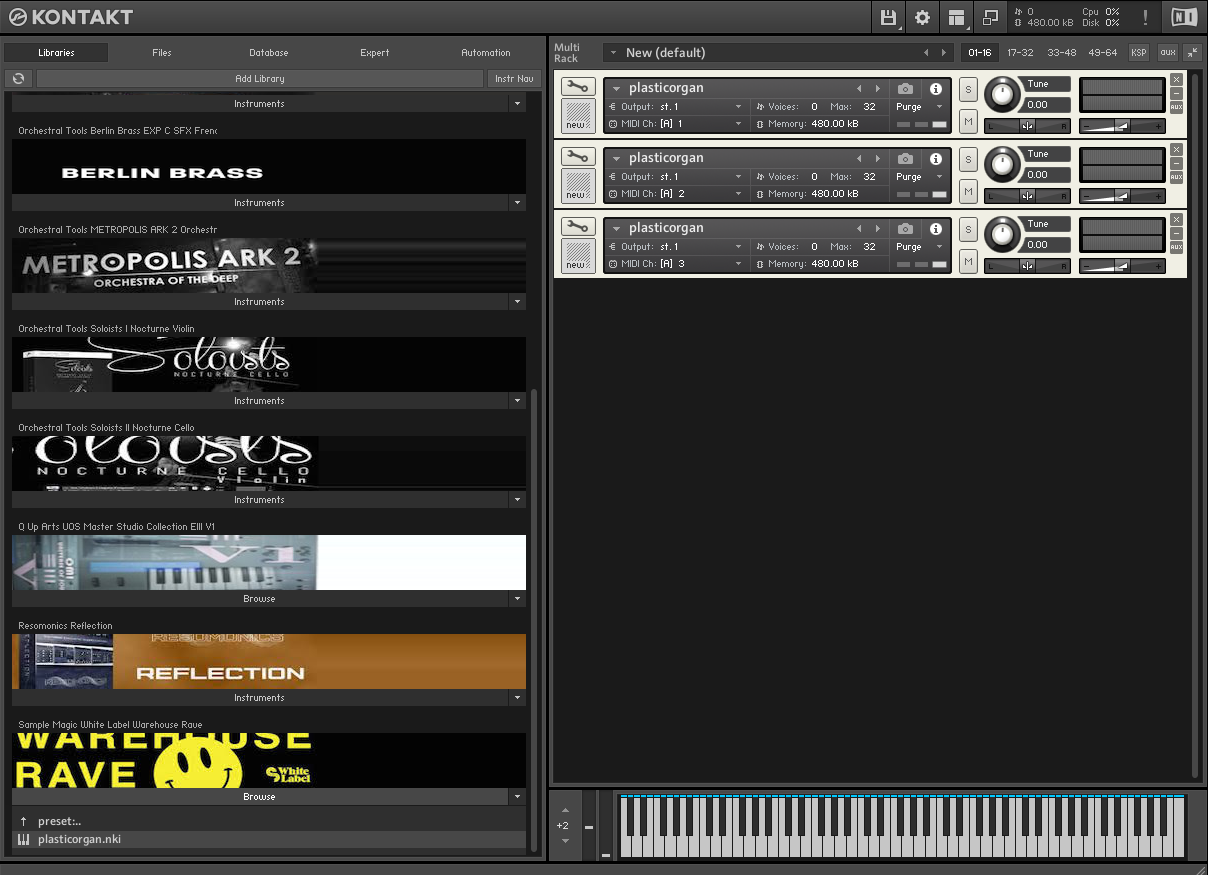Image resolution: width=1208 pixels, height=875 pixels.
Task: Open wrench edit mode for MIDI Ch 2 instrument
Action: coord(577,157)
